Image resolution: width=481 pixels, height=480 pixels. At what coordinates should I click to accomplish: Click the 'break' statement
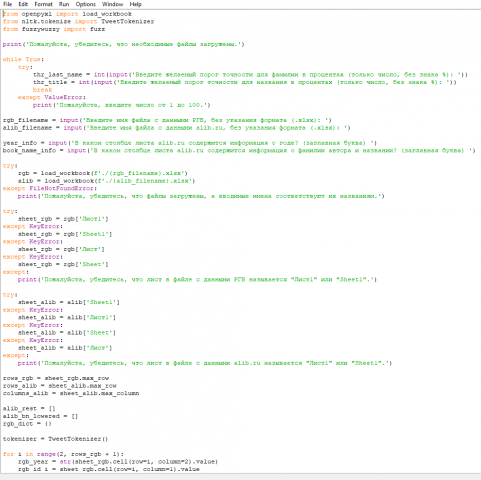click(x=42, y=90)
